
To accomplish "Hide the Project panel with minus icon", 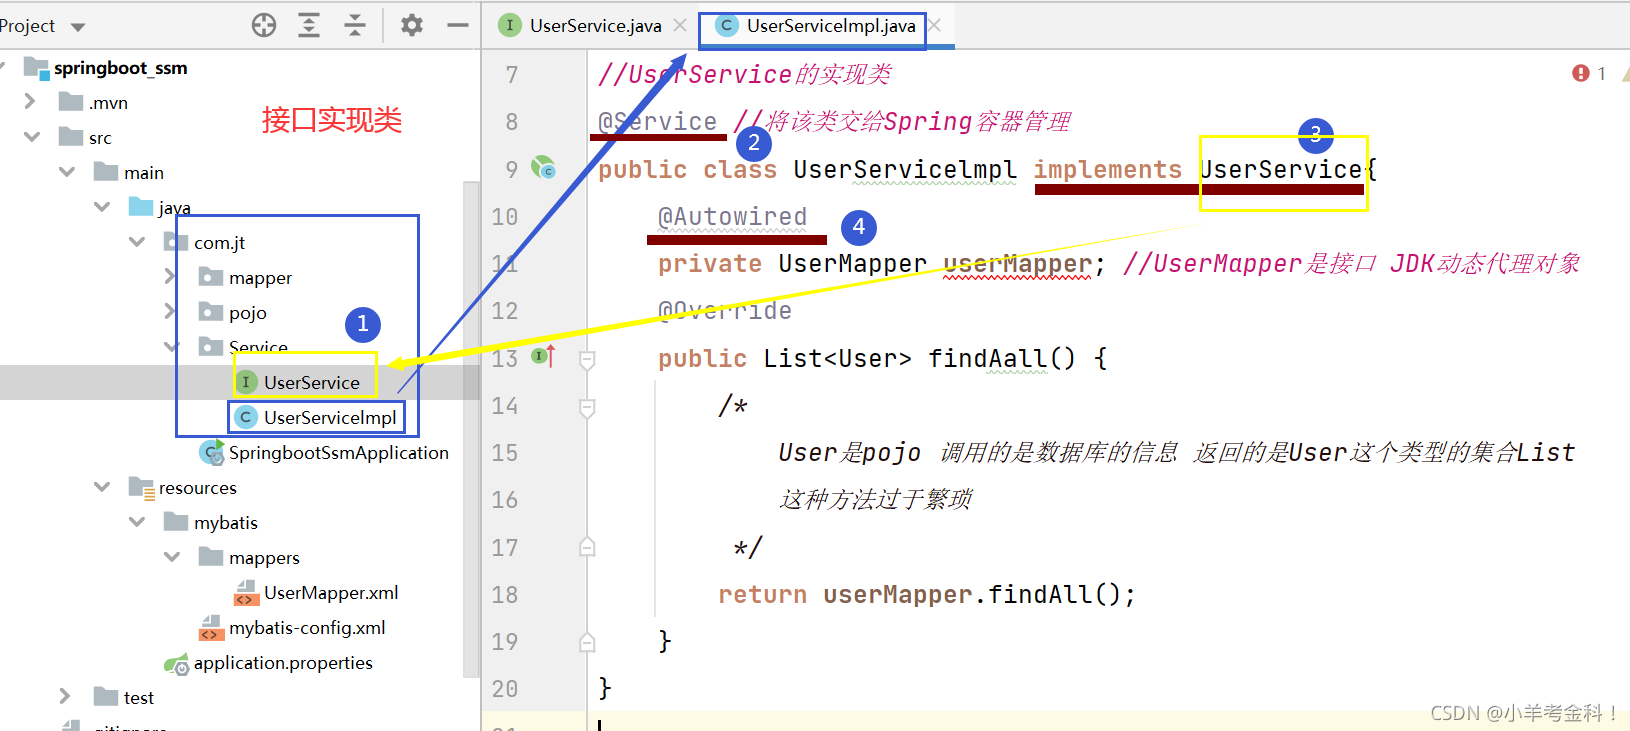I will [458, 26].
